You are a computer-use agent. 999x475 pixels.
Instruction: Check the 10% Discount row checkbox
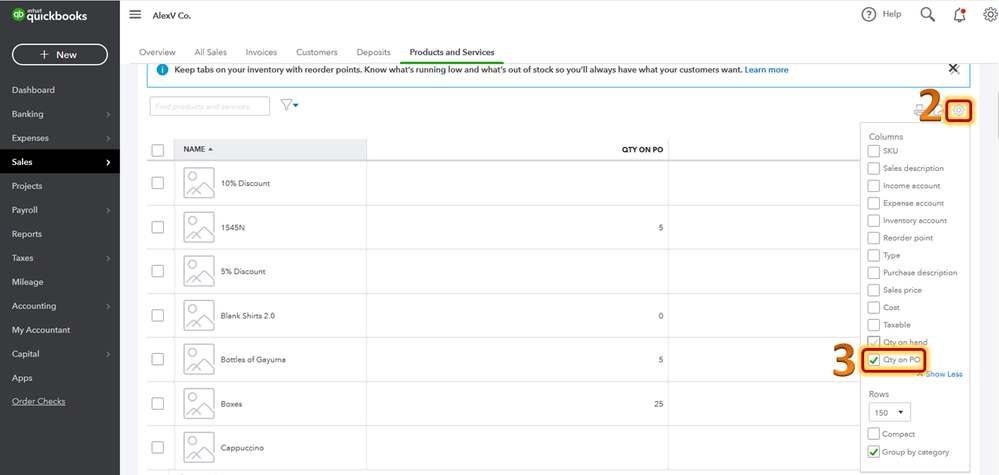tap(157, 183)
